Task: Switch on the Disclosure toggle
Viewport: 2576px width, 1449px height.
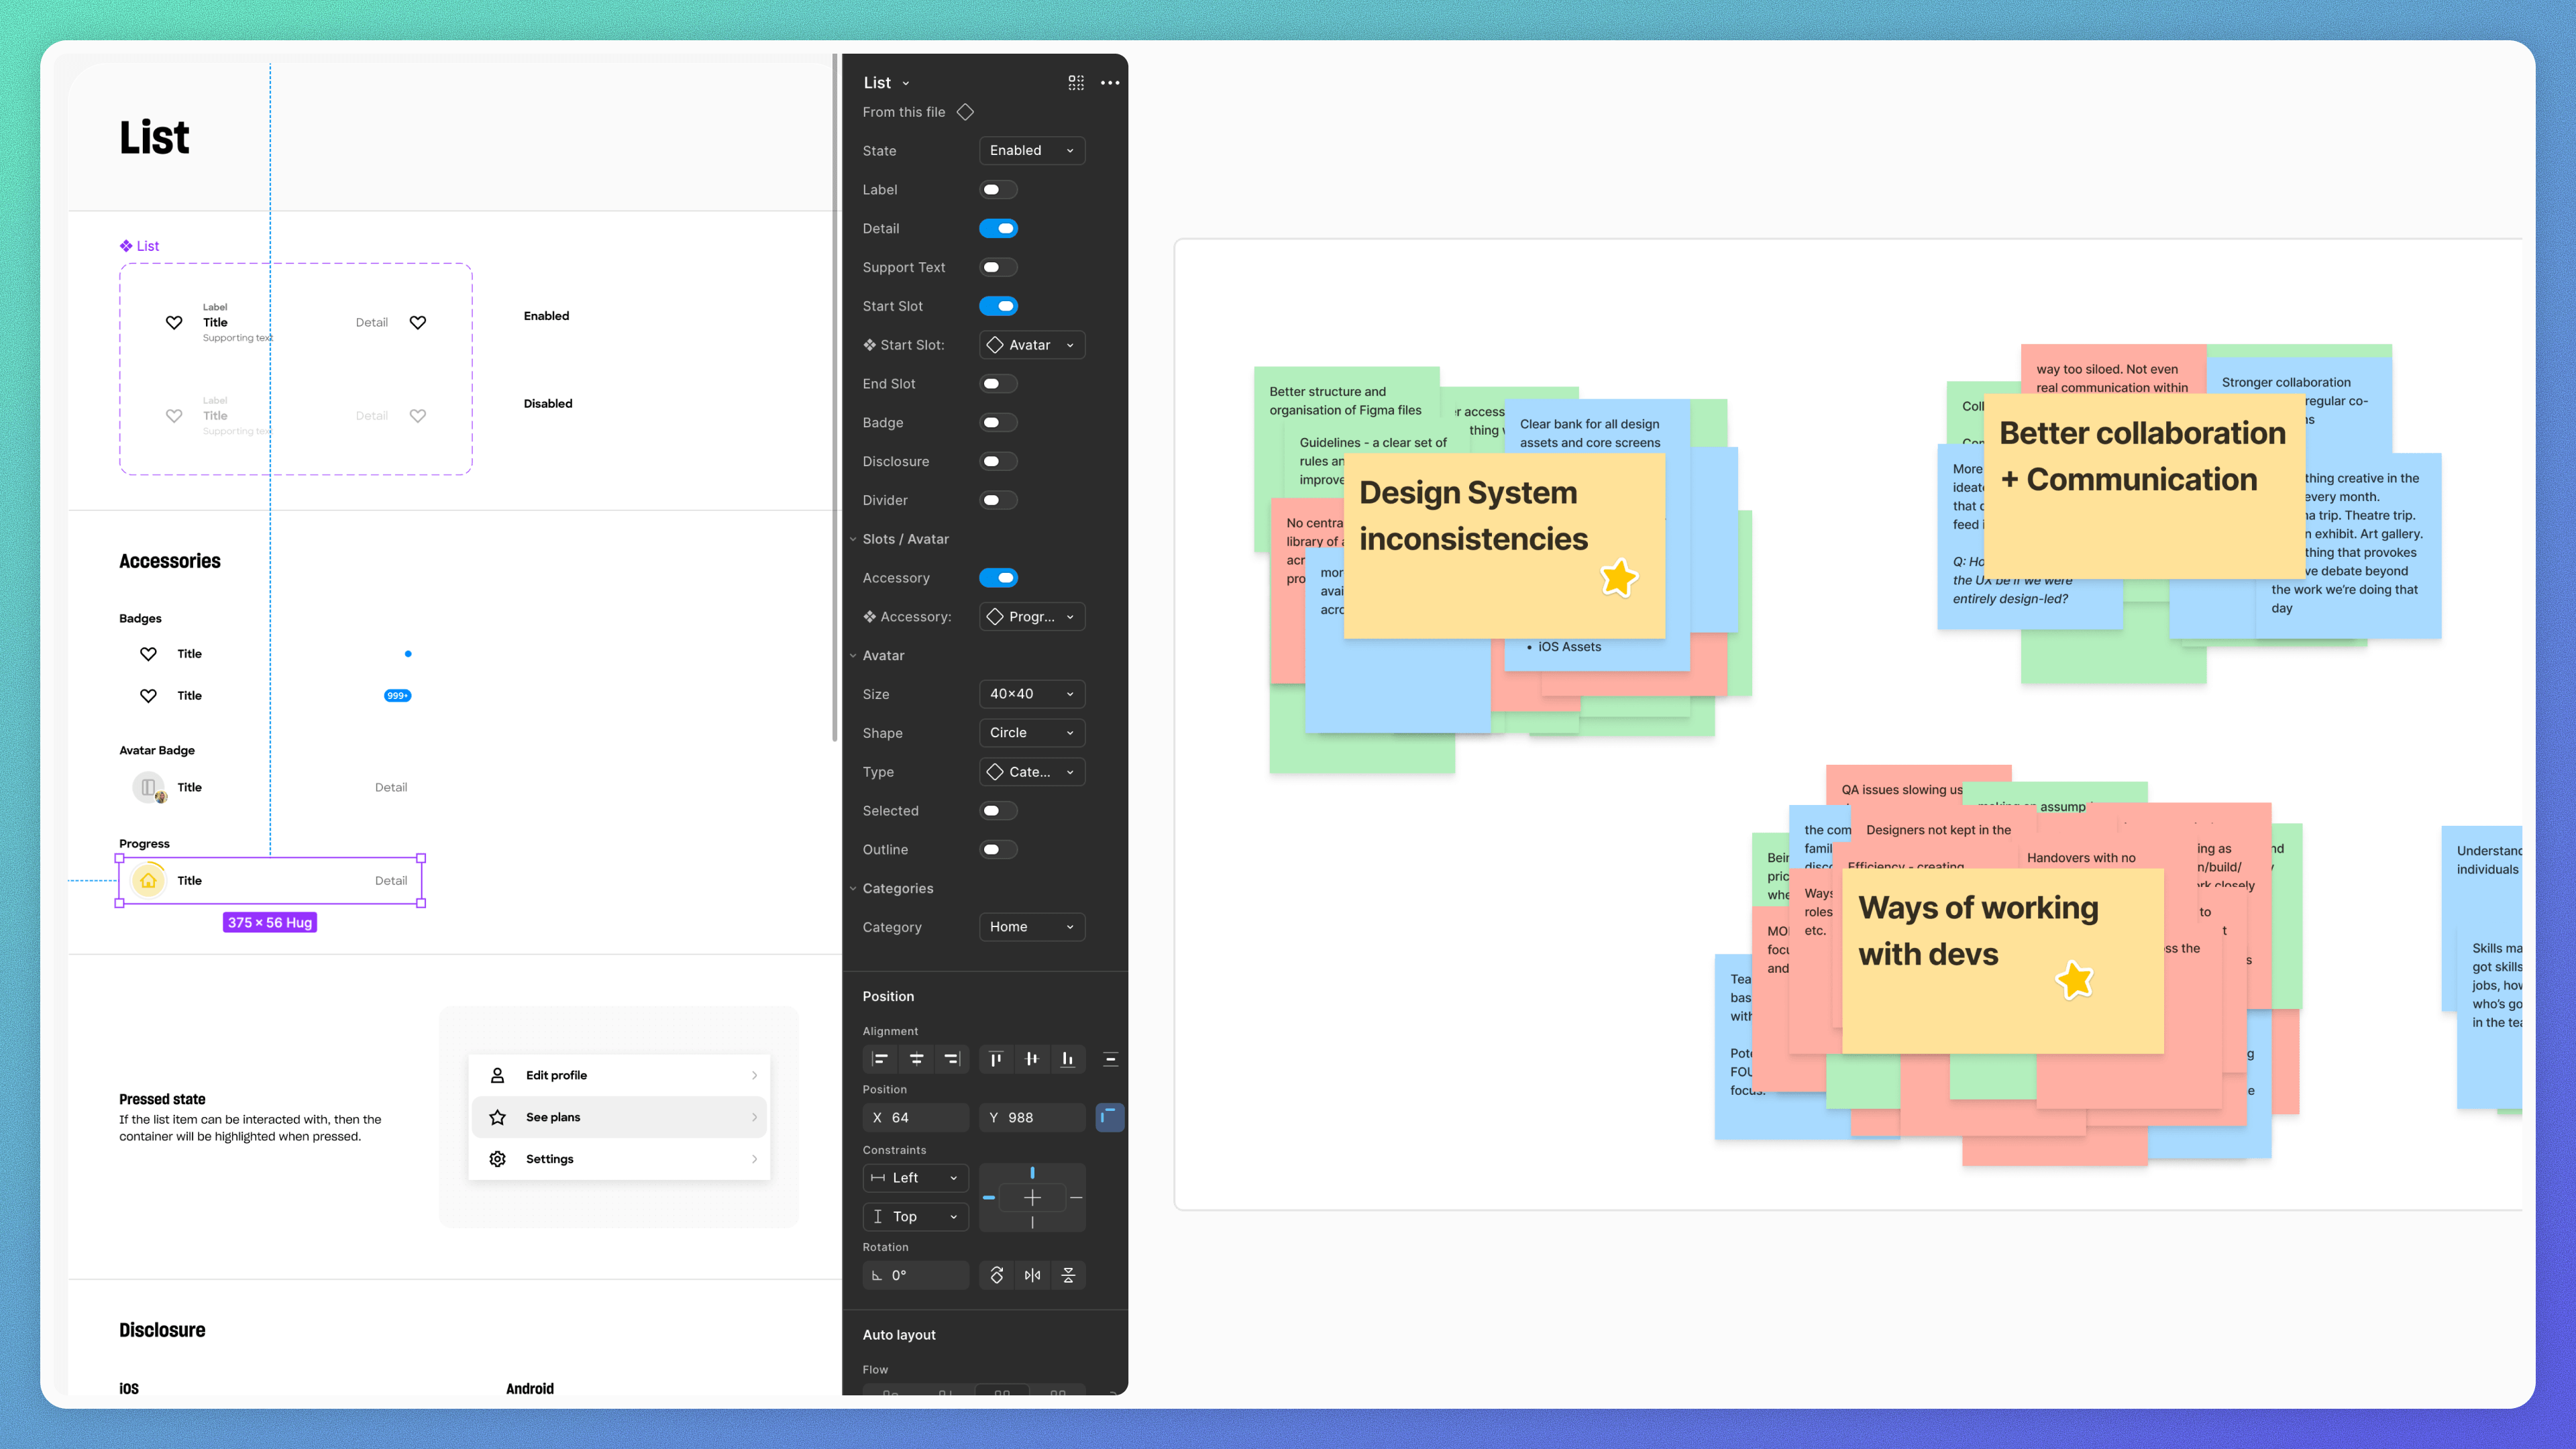Action: [998, 461]
